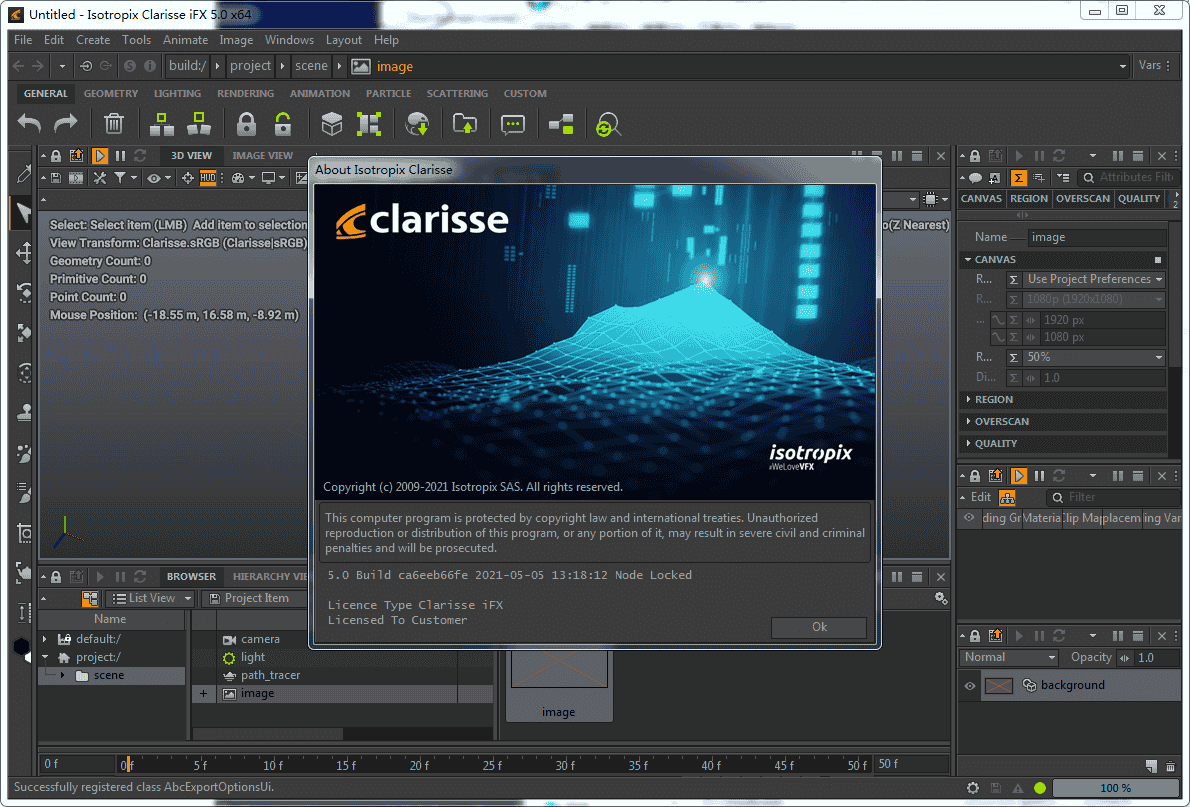Open the Rendering menu tab
Viewport: 1190px width, 807px height.
click(x=244, y=93)
